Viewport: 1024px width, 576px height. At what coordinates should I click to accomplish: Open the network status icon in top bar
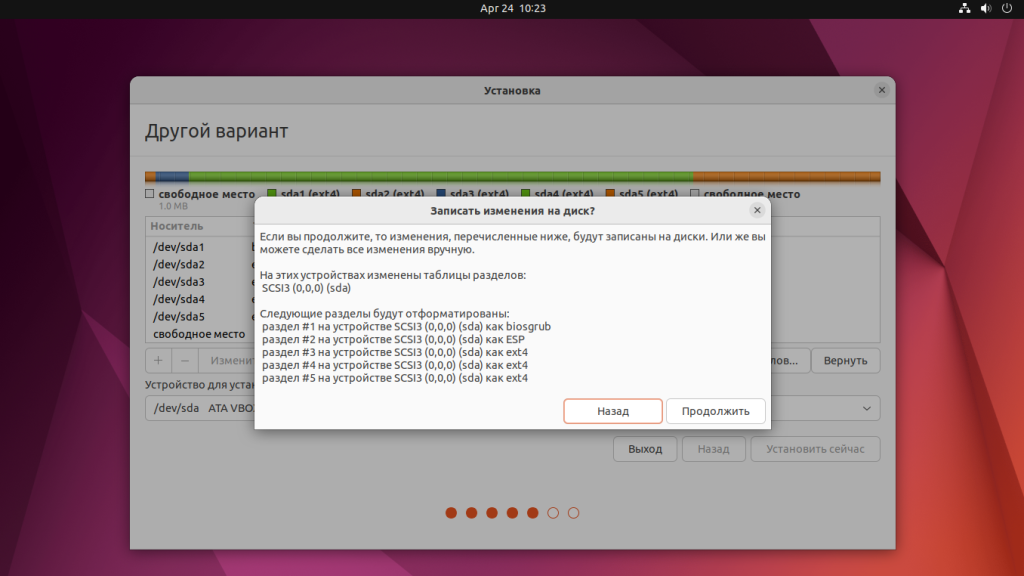[x=964, y=8]
